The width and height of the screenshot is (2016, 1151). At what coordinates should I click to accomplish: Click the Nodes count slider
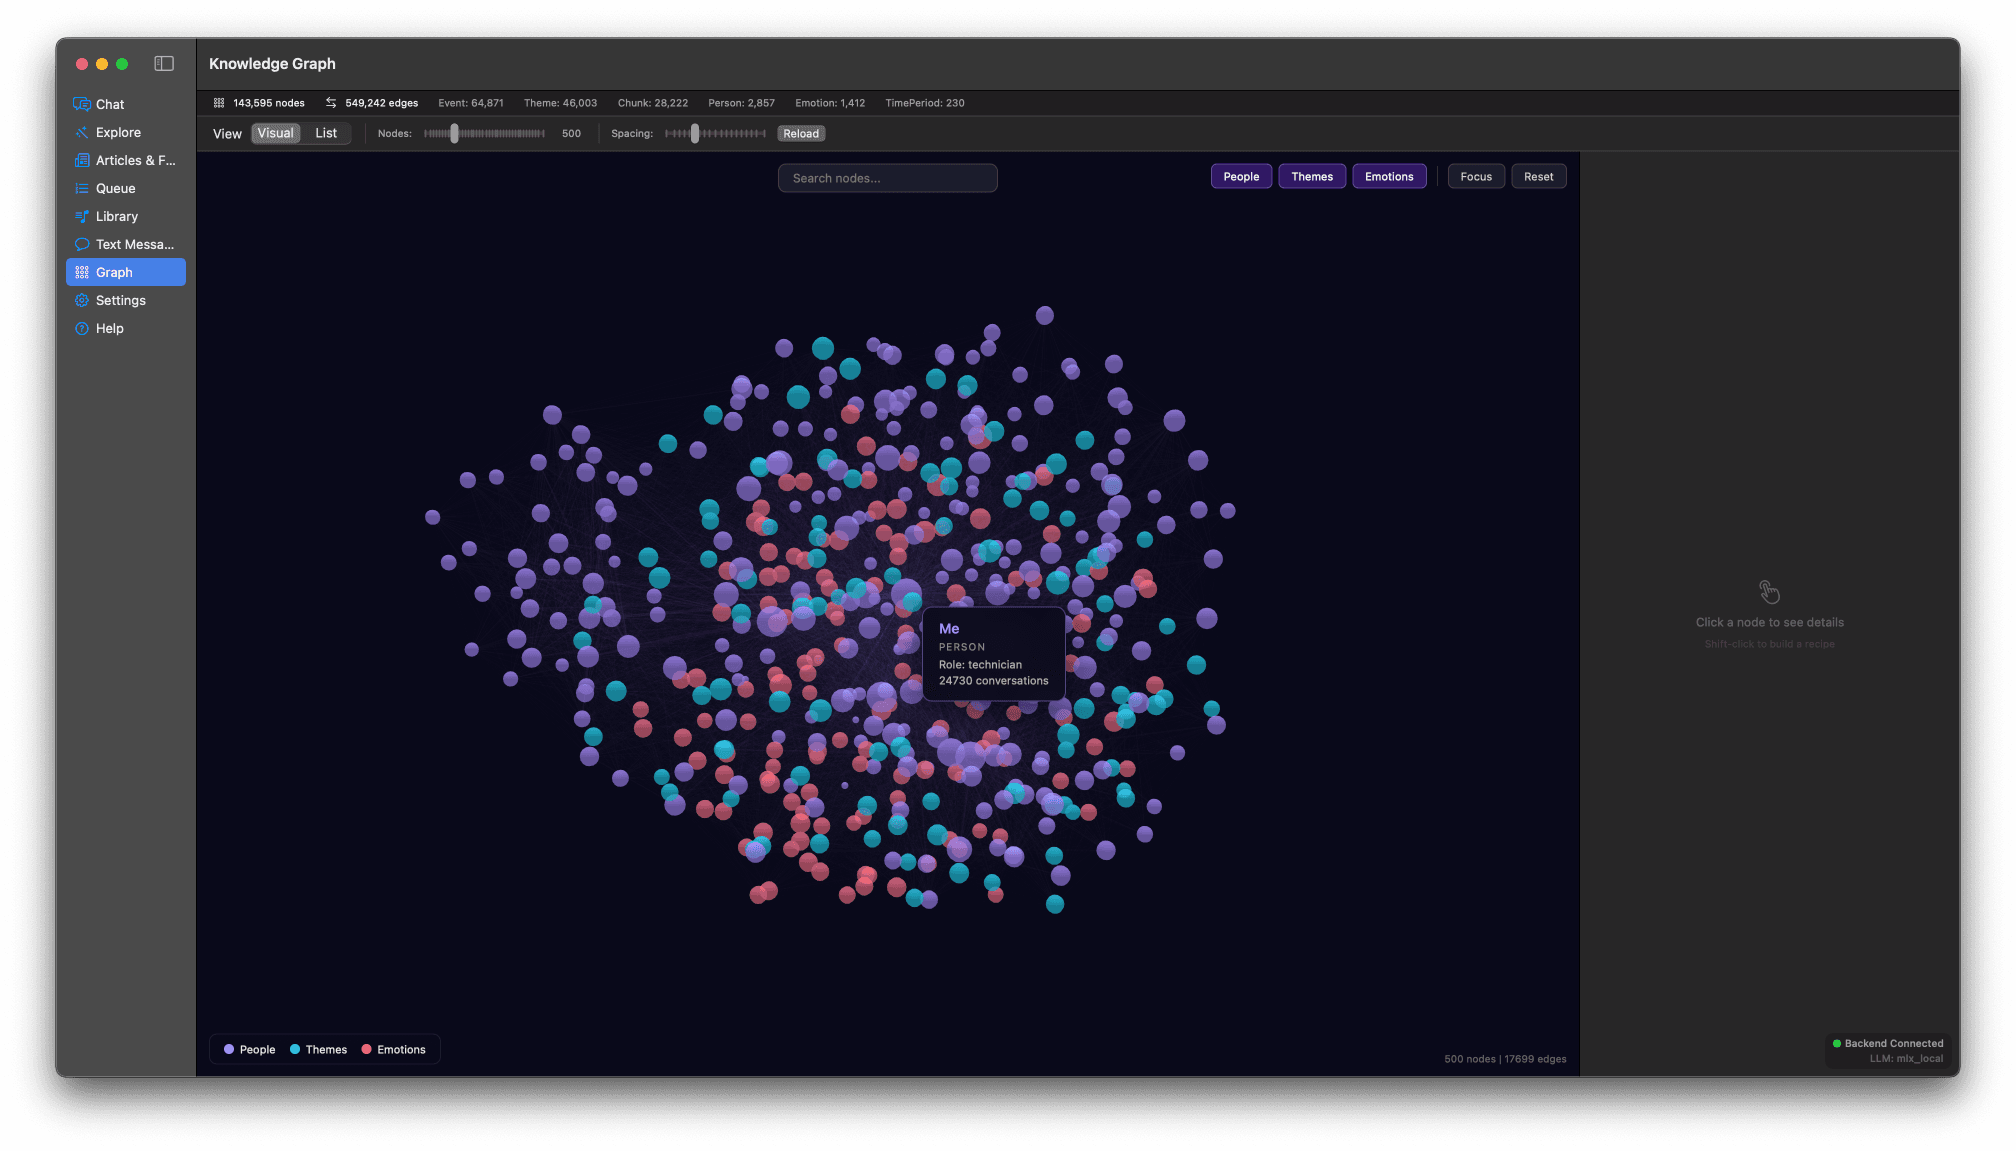(484, 133)
